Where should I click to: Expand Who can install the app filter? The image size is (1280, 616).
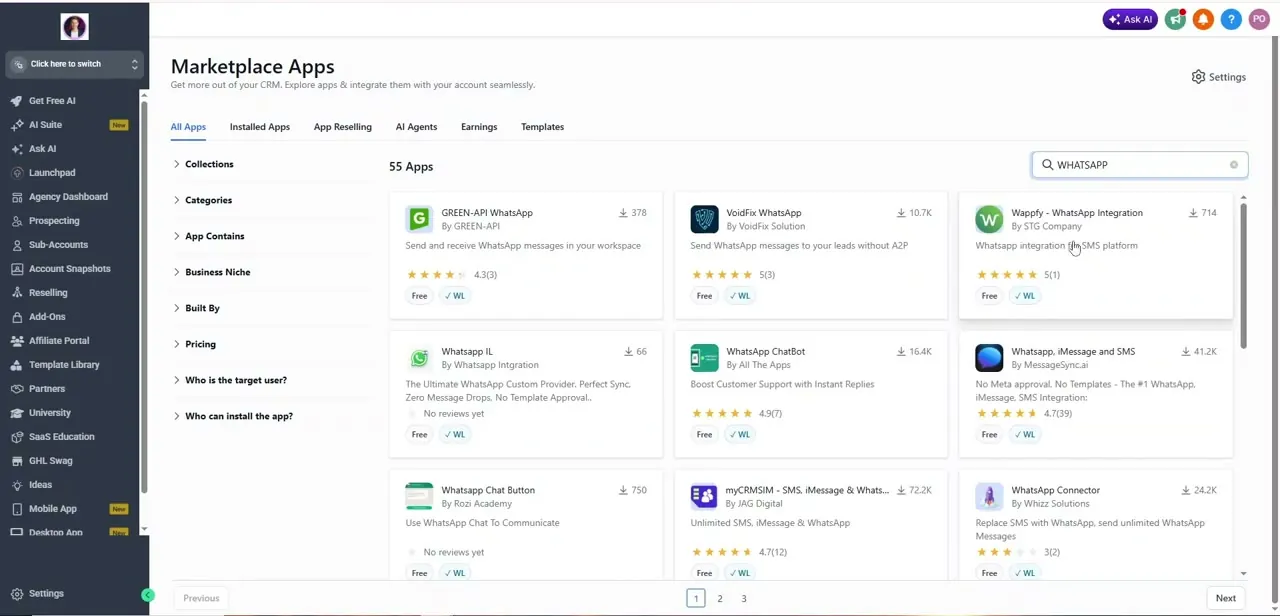click(x=233, y=416)
